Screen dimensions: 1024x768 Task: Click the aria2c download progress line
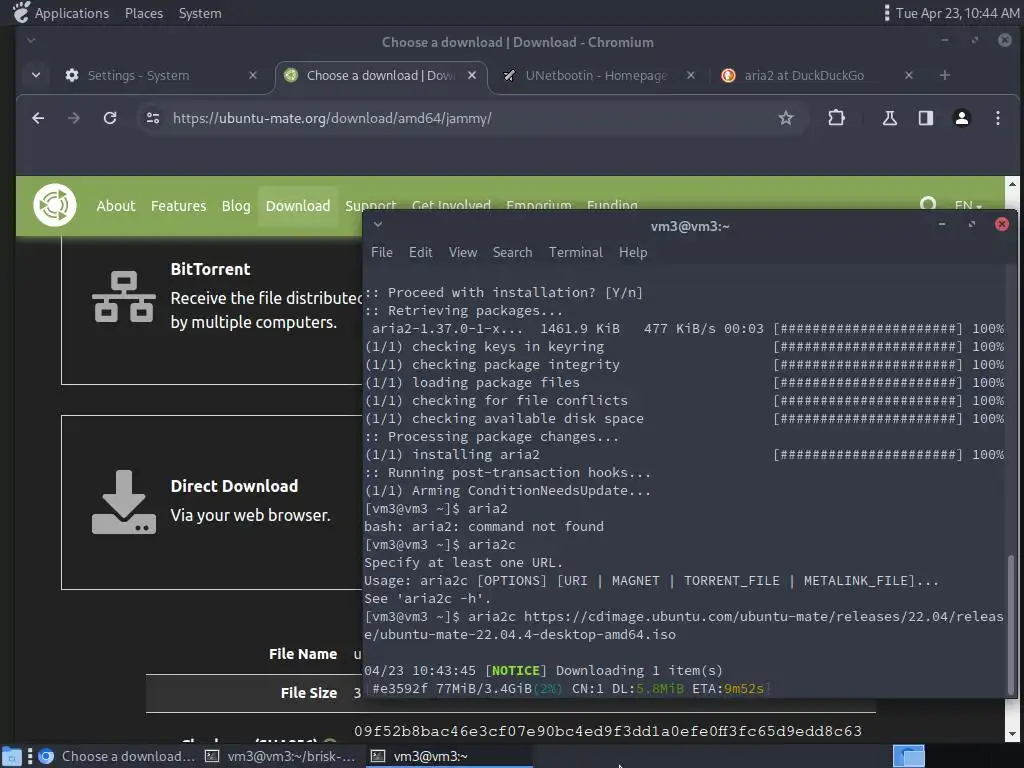click(568, 688)
